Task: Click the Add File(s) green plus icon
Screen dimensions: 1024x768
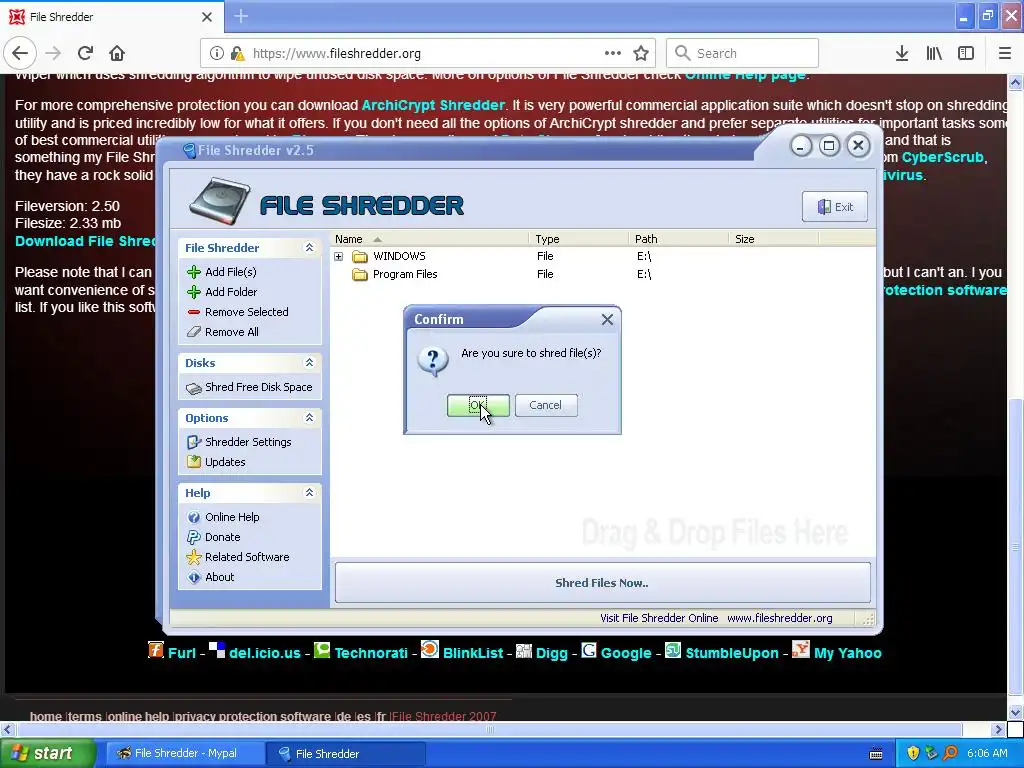Action: (194, 272)
